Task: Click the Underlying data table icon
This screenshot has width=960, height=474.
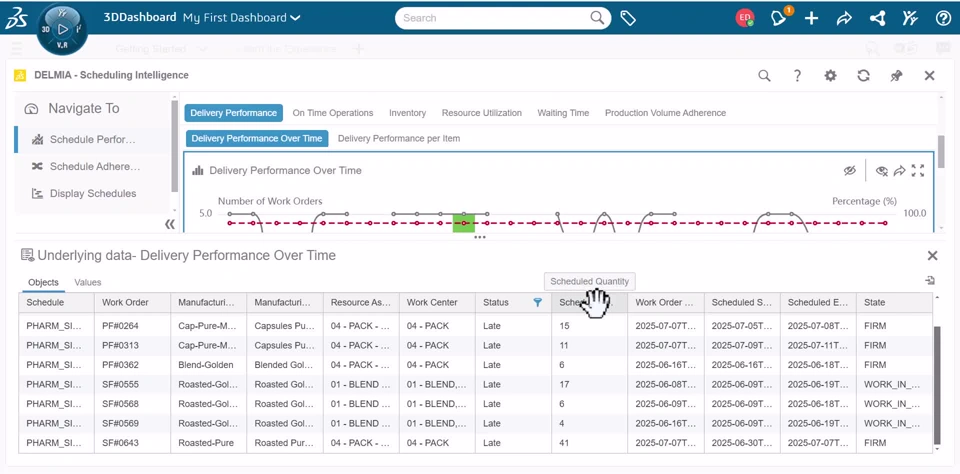Action: point(27,255)
